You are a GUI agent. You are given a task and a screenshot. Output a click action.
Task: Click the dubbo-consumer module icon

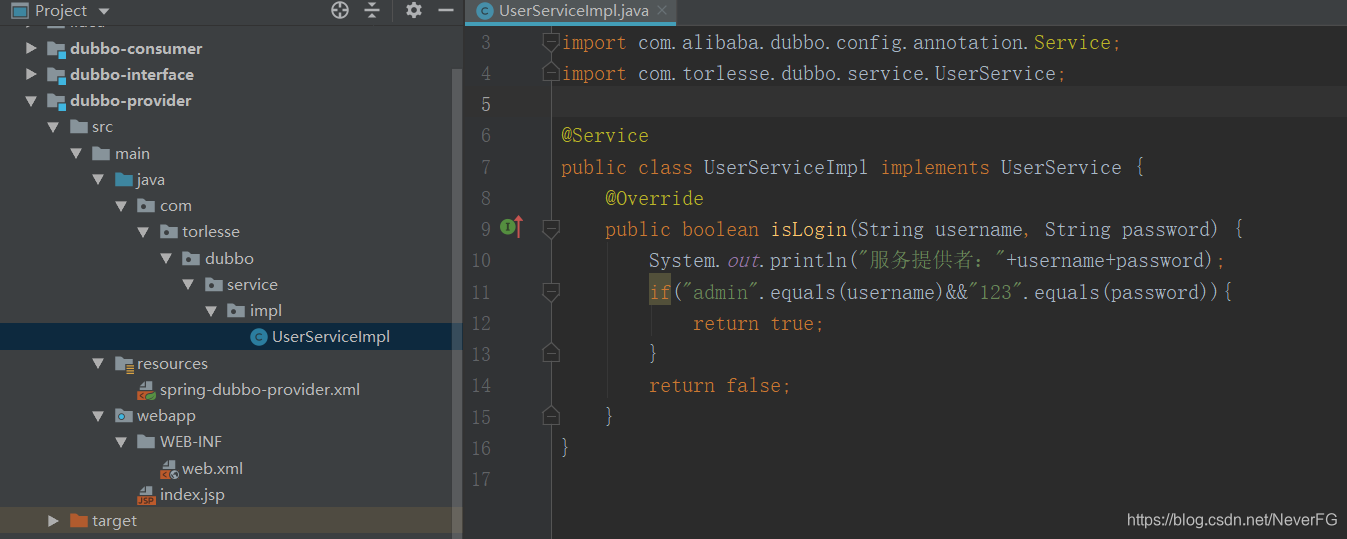(55, 48)
